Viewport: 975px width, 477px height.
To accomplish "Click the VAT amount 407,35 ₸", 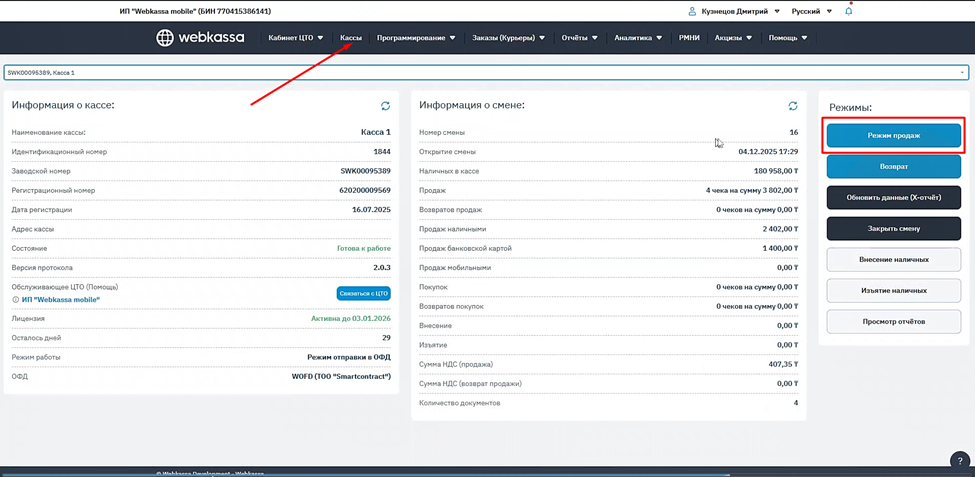I will tap(783, 364).
